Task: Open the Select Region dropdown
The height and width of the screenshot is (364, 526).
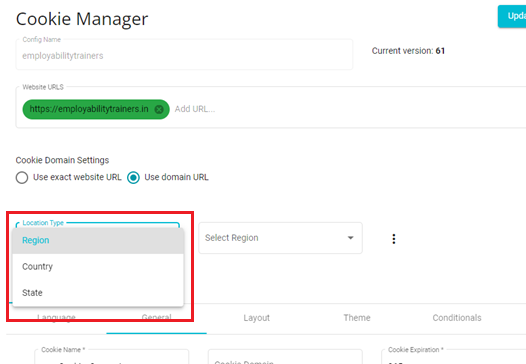Action: tap(280, 238)
